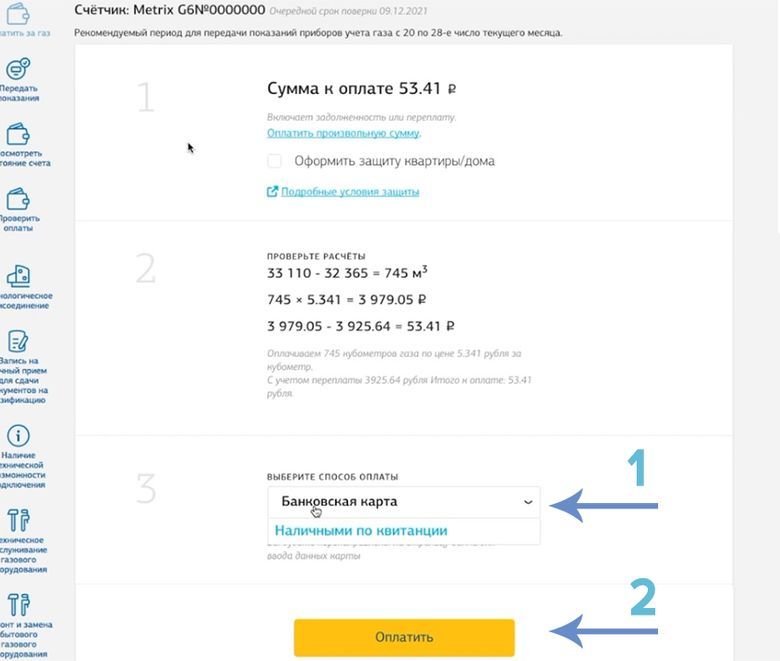The height and width of the screenshot is (661, 780).
Task: Open the Подробные условия защиты link
Action: point(350,192)
